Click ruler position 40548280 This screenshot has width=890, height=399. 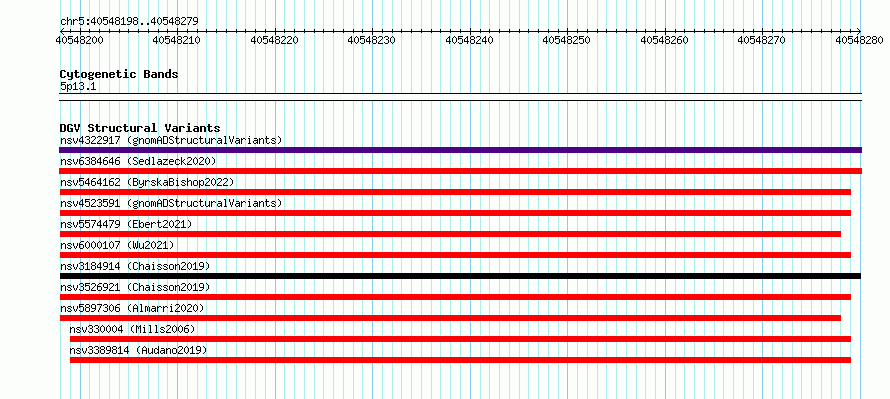point(859,40)
